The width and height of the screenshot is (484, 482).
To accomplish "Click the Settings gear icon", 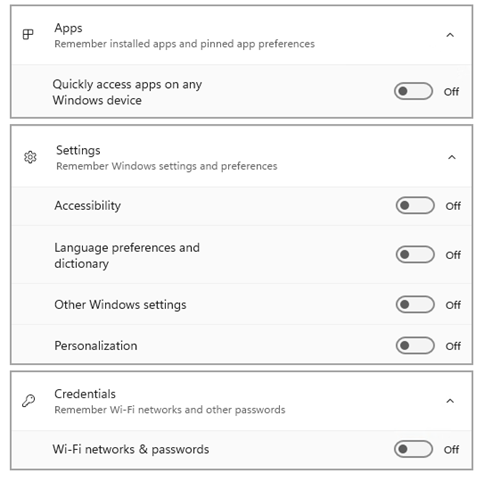I will 30,157.
